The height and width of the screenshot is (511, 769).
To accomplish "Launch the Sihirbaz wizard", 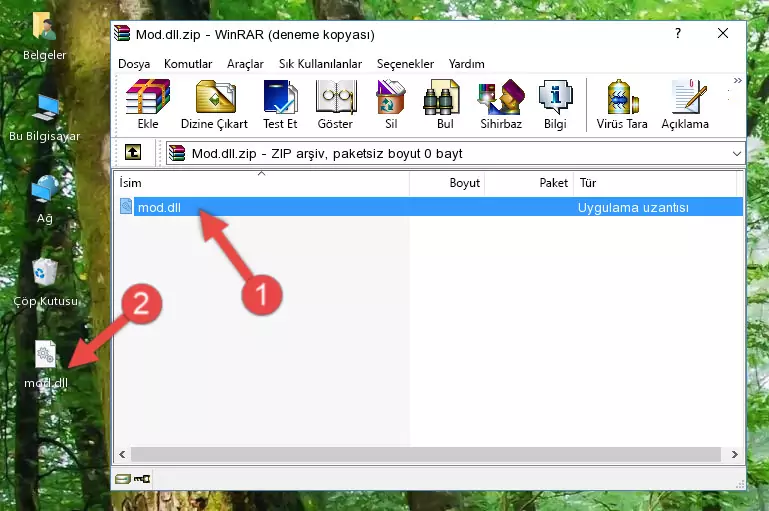I will click(x=501, y=104).
